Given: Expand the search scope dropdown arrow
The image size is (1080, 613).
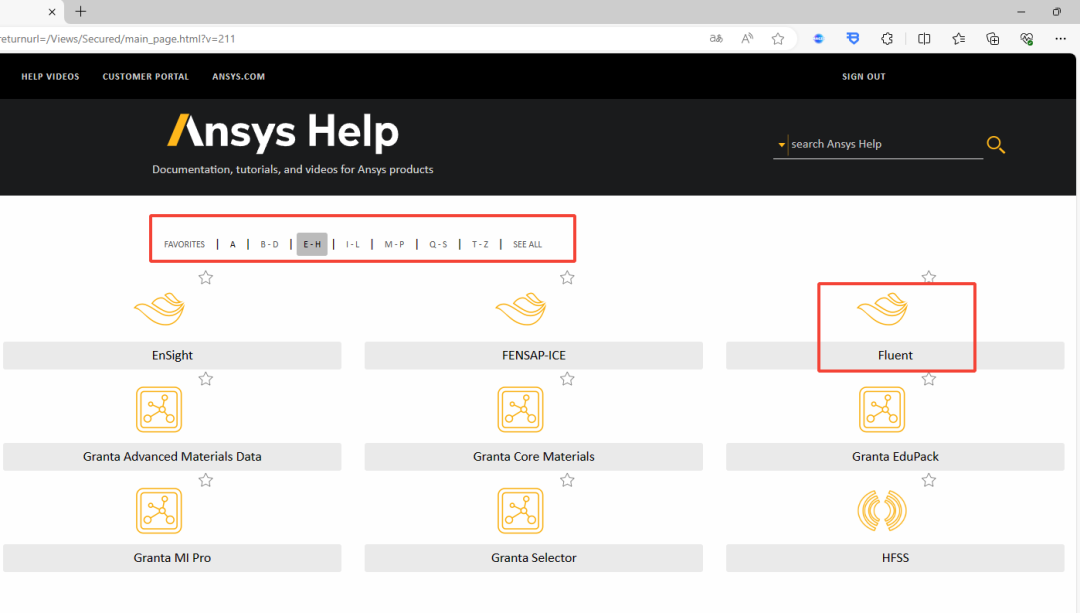Looking at the screenshot, I should pos(781,145).
